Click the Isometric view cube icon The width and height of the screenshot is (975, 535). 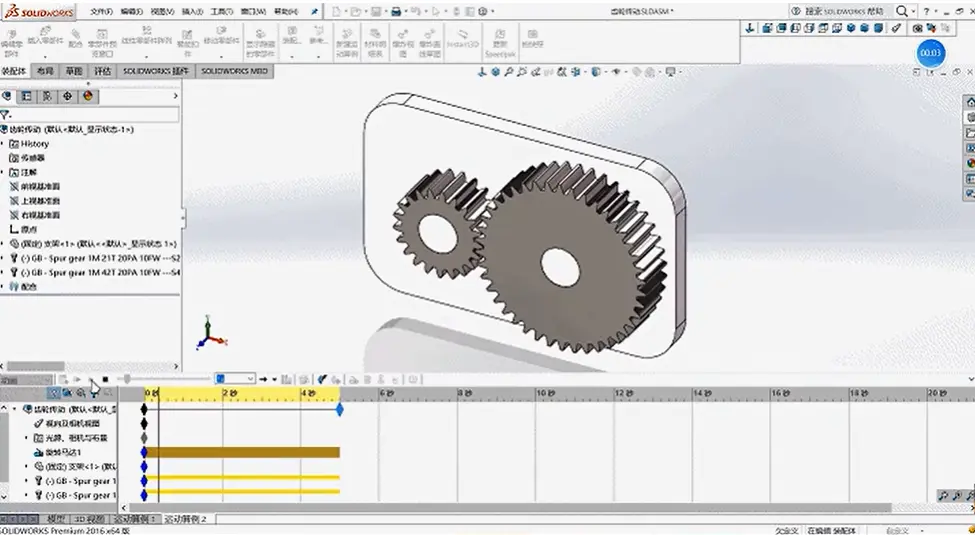click(x=851, y=28)
